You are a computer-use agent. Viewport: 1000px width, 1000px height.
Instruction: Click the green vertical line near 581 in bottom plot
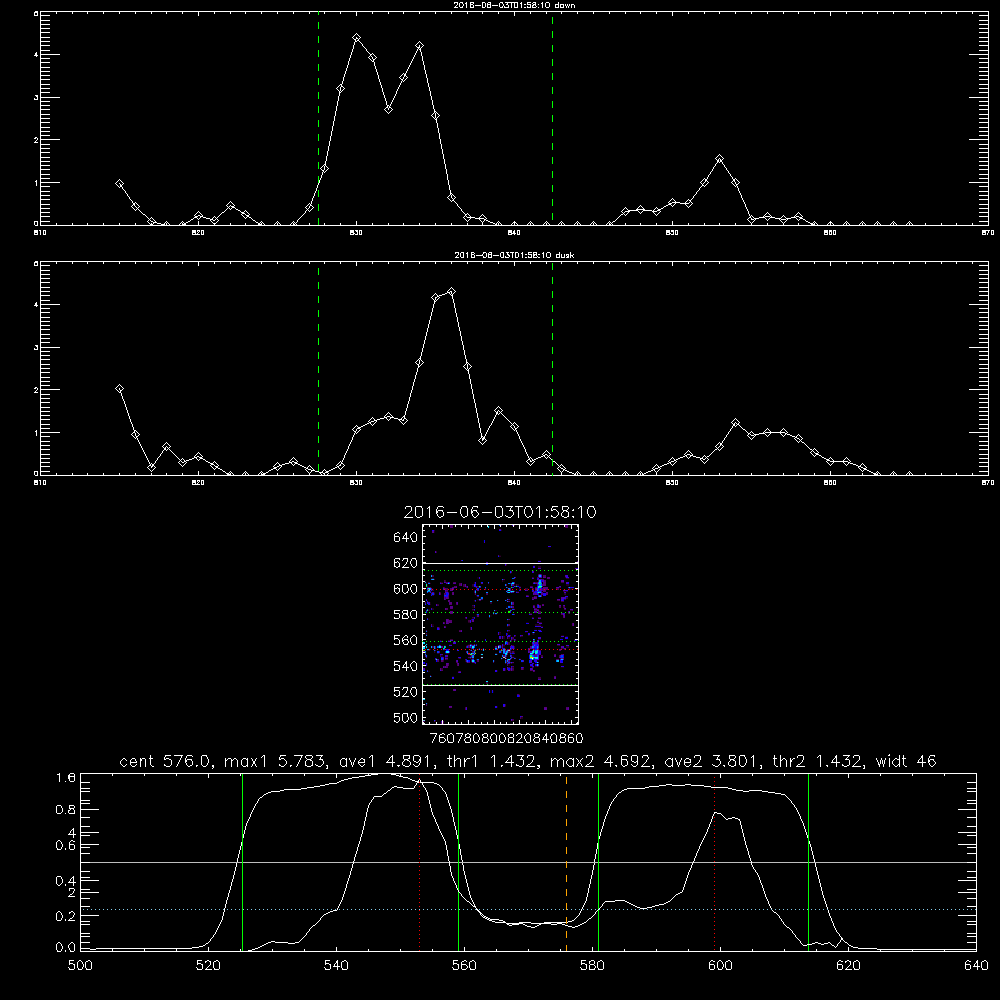point(598,862)
